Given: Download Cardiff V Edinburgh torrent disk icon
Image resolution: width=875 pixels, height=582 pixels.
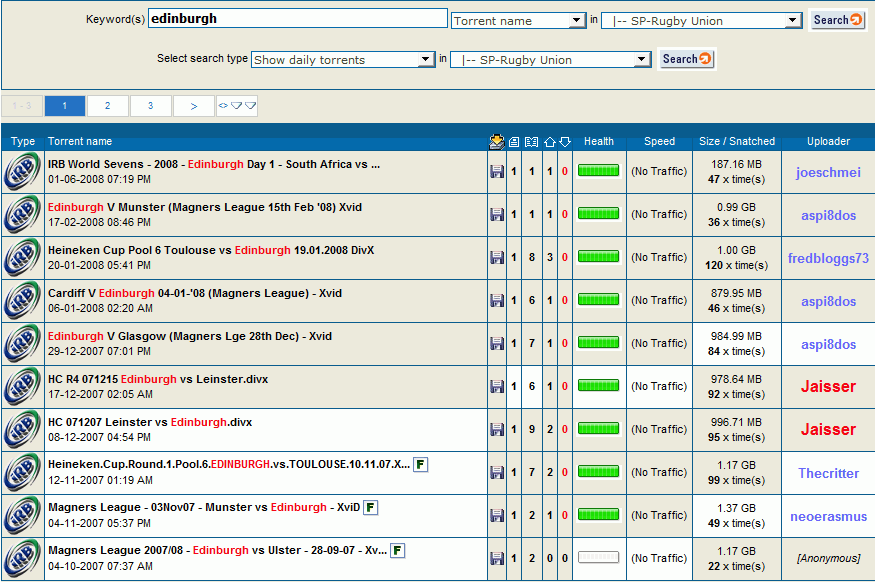Looking at the screenshot, I should [497, 300].
